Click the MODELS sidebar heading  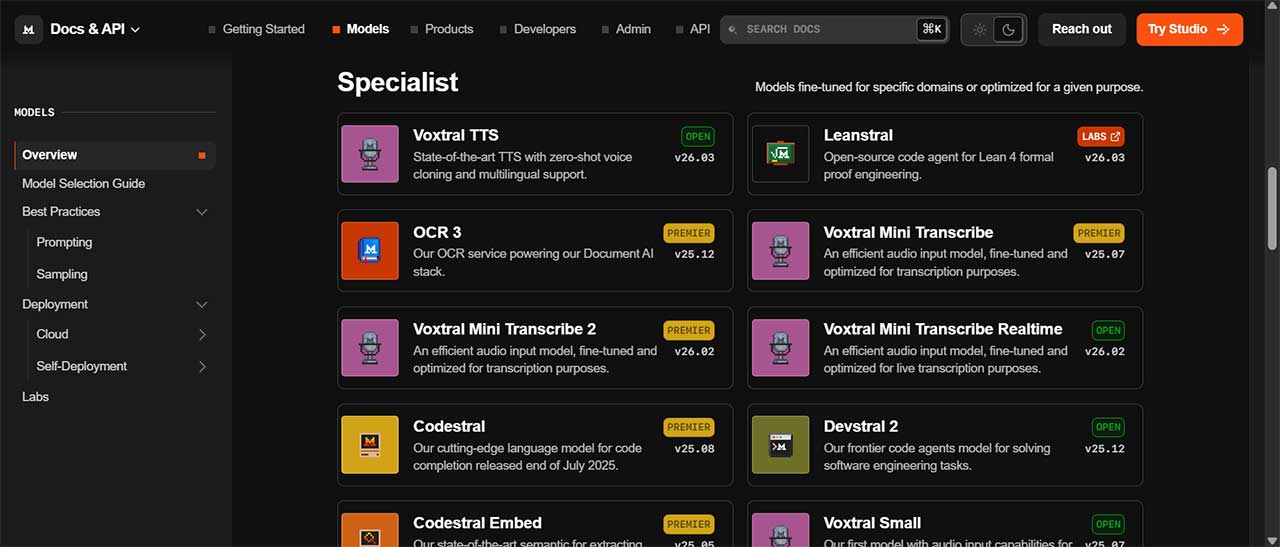[34, 112]
